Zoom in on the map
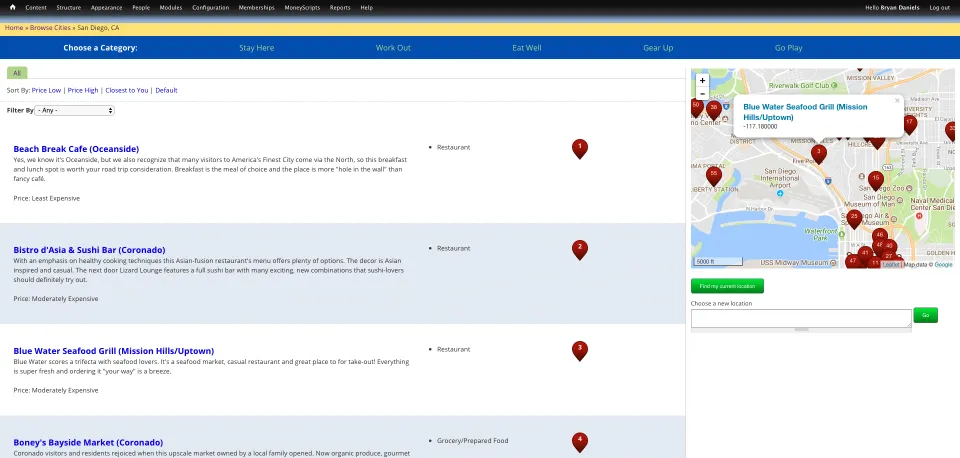 [x=702, y=80]
